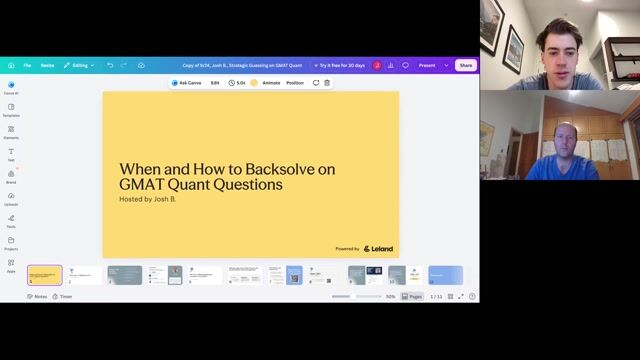Open the Templates sidebar panel
Image resolution: width=640 pixels, height=360 pixels.
pyautogui.click(x=11, y=110)
